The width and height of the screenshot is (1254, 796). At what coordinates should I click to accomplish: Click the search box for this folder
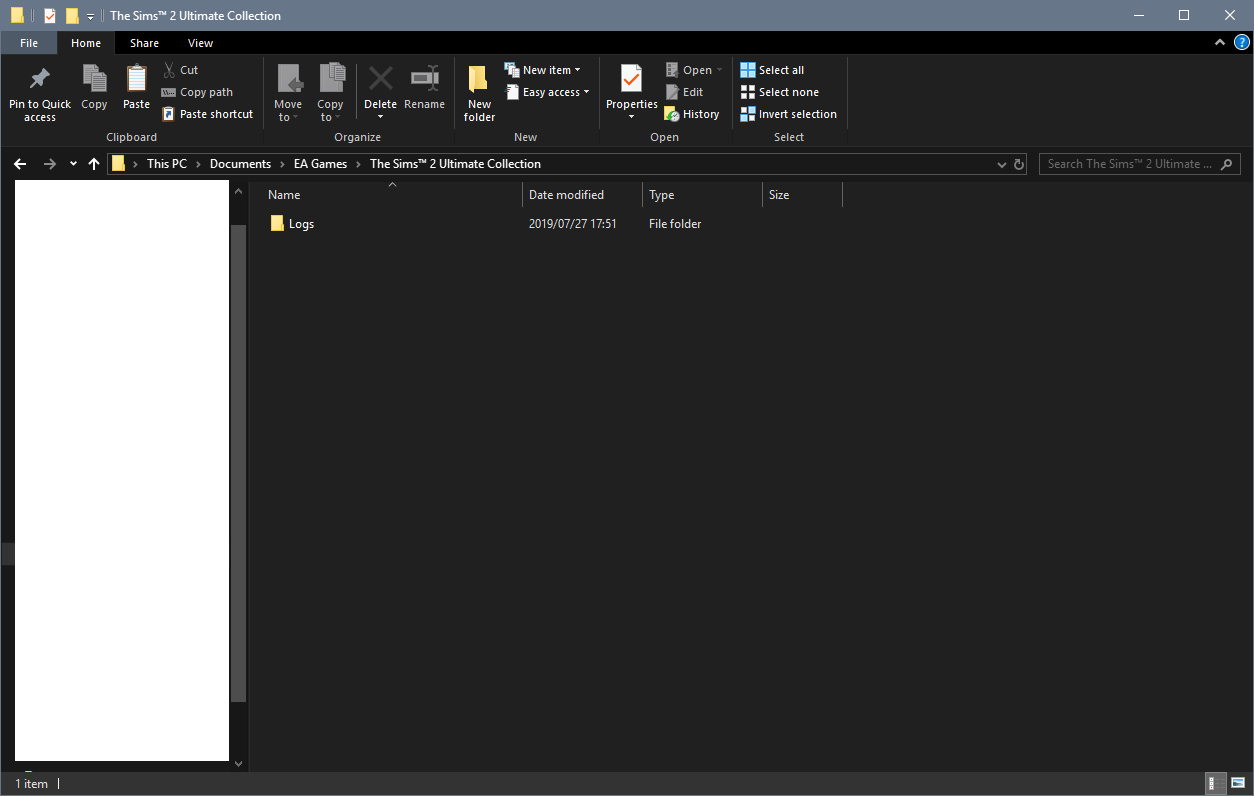tap(1130, 164)
